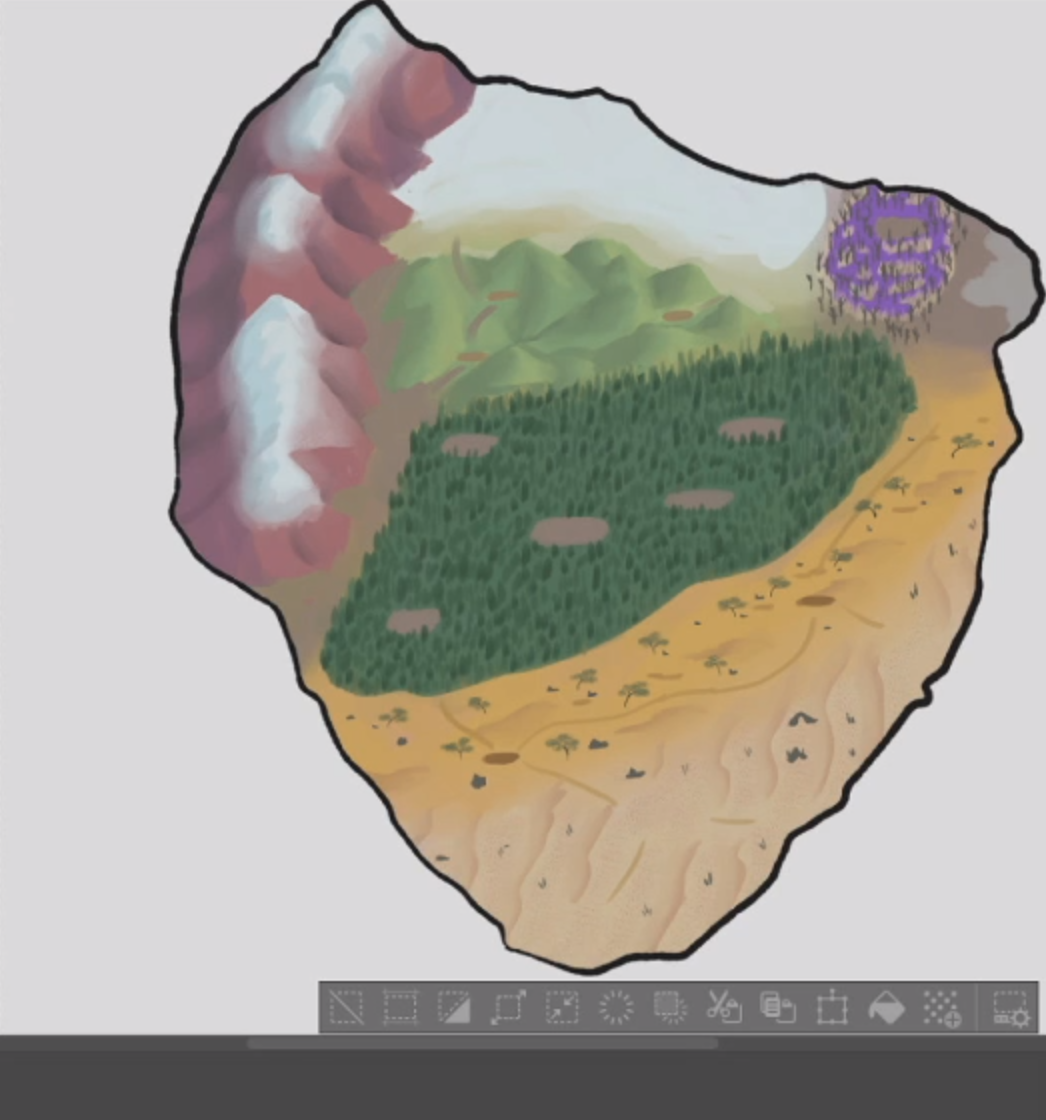
Task: Click the Deselect icon in selection launcher
Action: tap(346, 1007)
